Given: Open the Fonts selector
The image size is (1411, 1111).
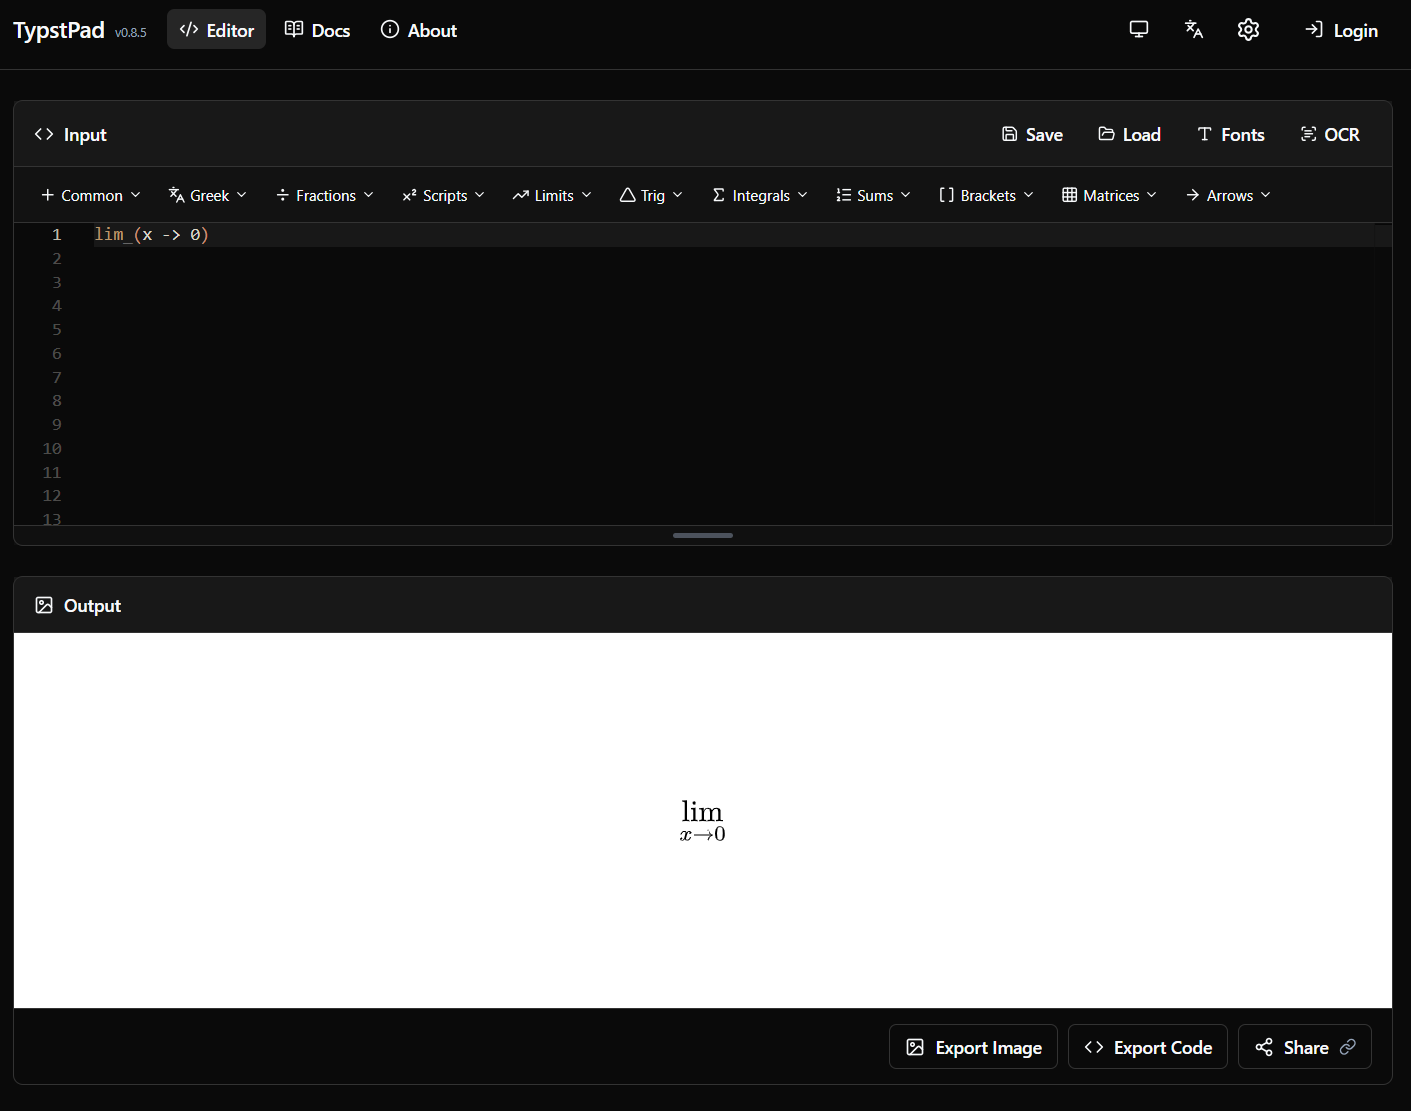Looking at the screenshot, I should pyautogui.click(x=1230, y=135).
